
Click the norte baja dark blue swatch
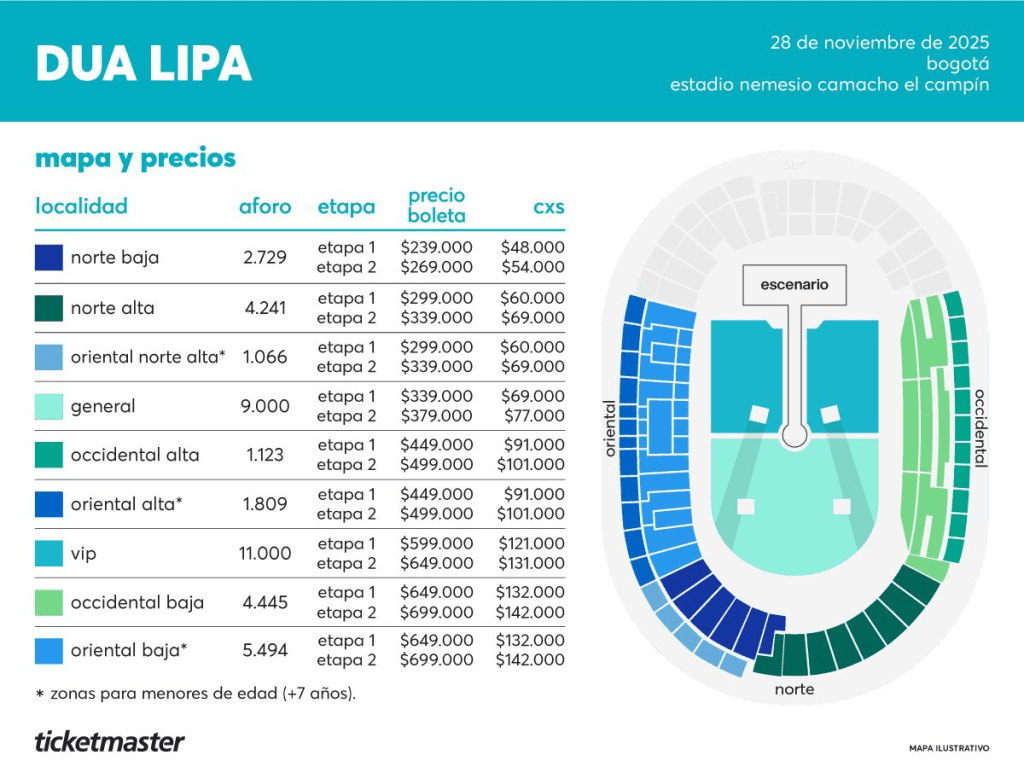coord(48,258)
